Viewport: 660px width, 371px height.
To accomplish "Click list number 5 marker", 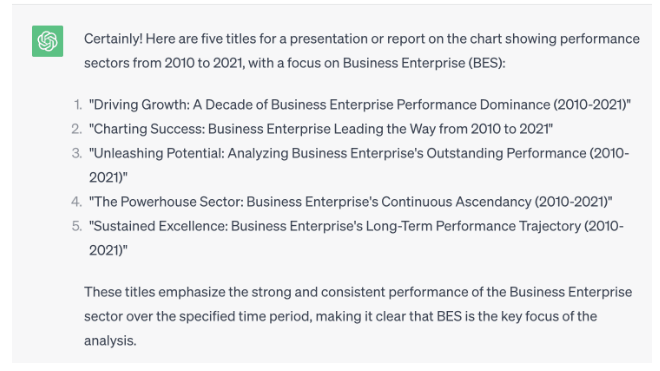I will point(77,226).
